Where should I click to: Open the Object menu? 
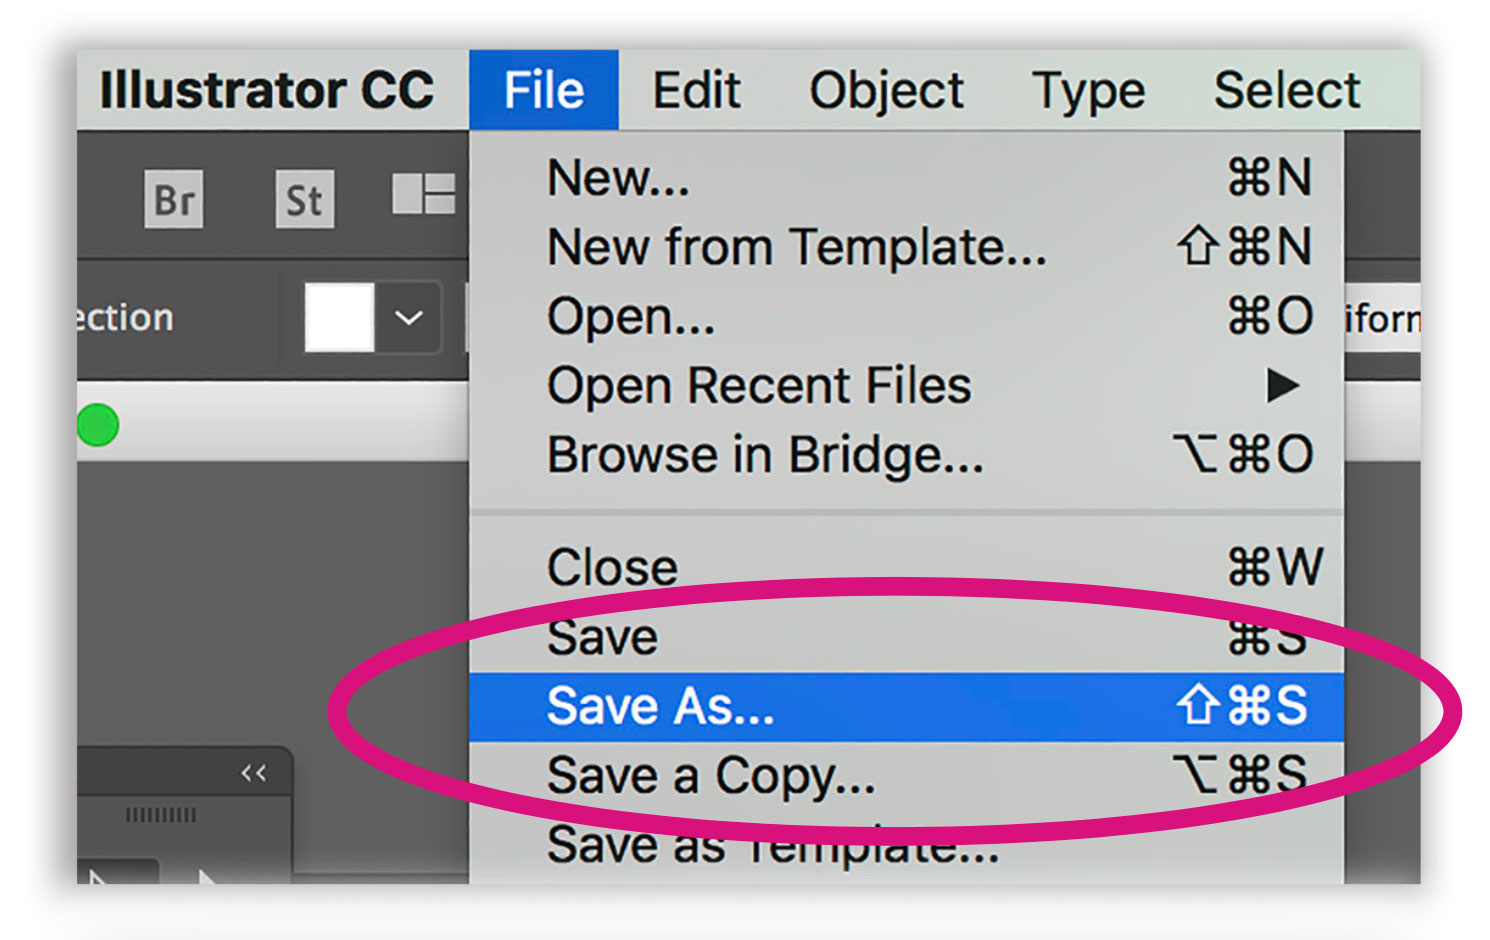click(x=886, y=90)
